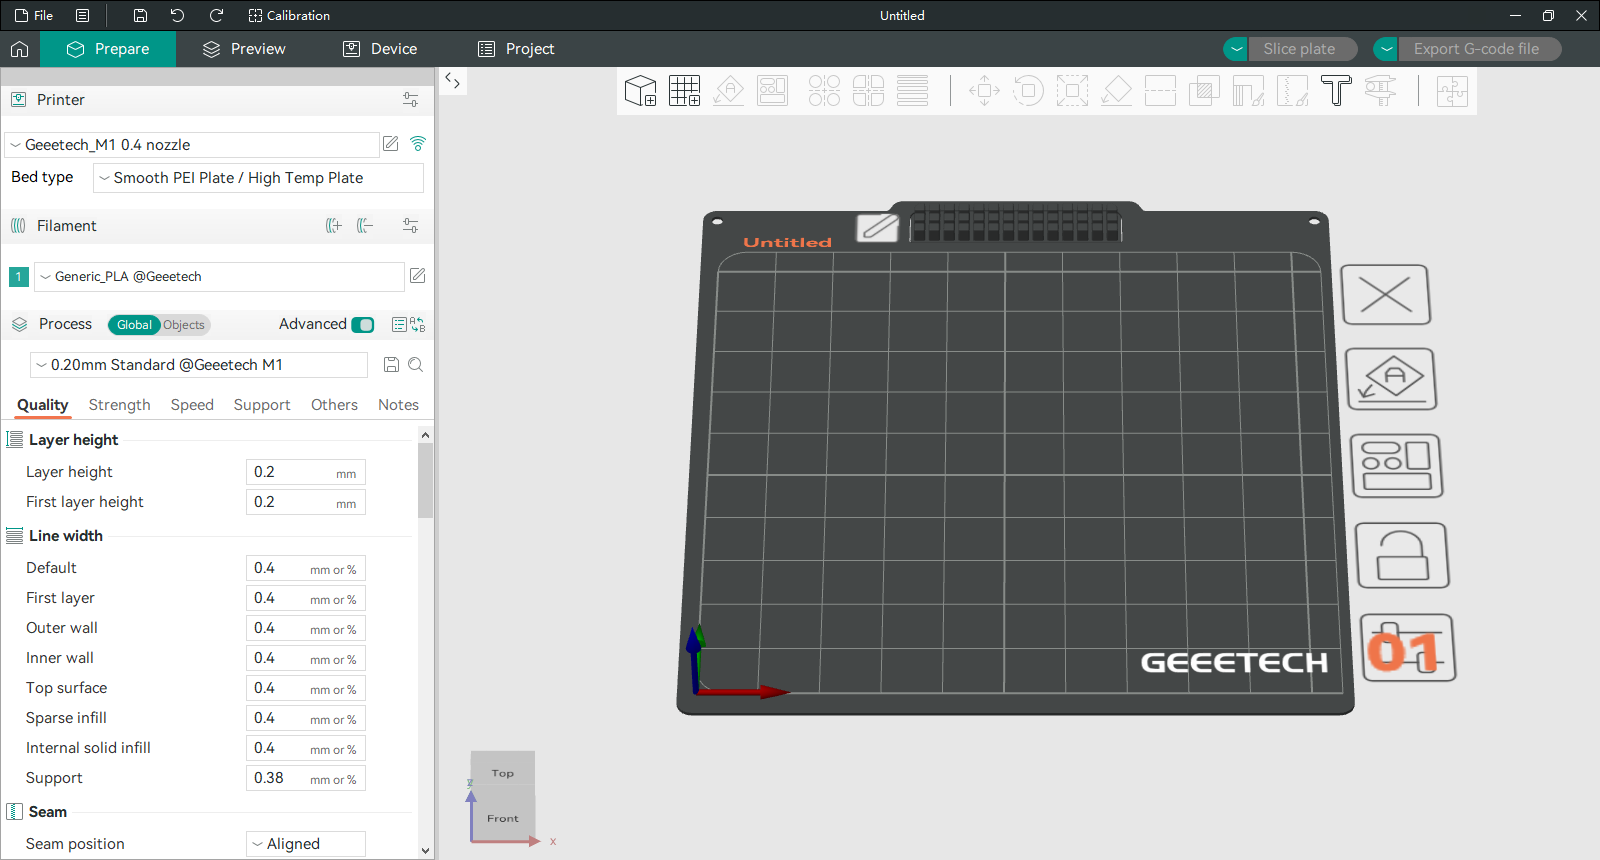Click the Save project icon
Screen dimensions: 1600x860
pos(140,15)
